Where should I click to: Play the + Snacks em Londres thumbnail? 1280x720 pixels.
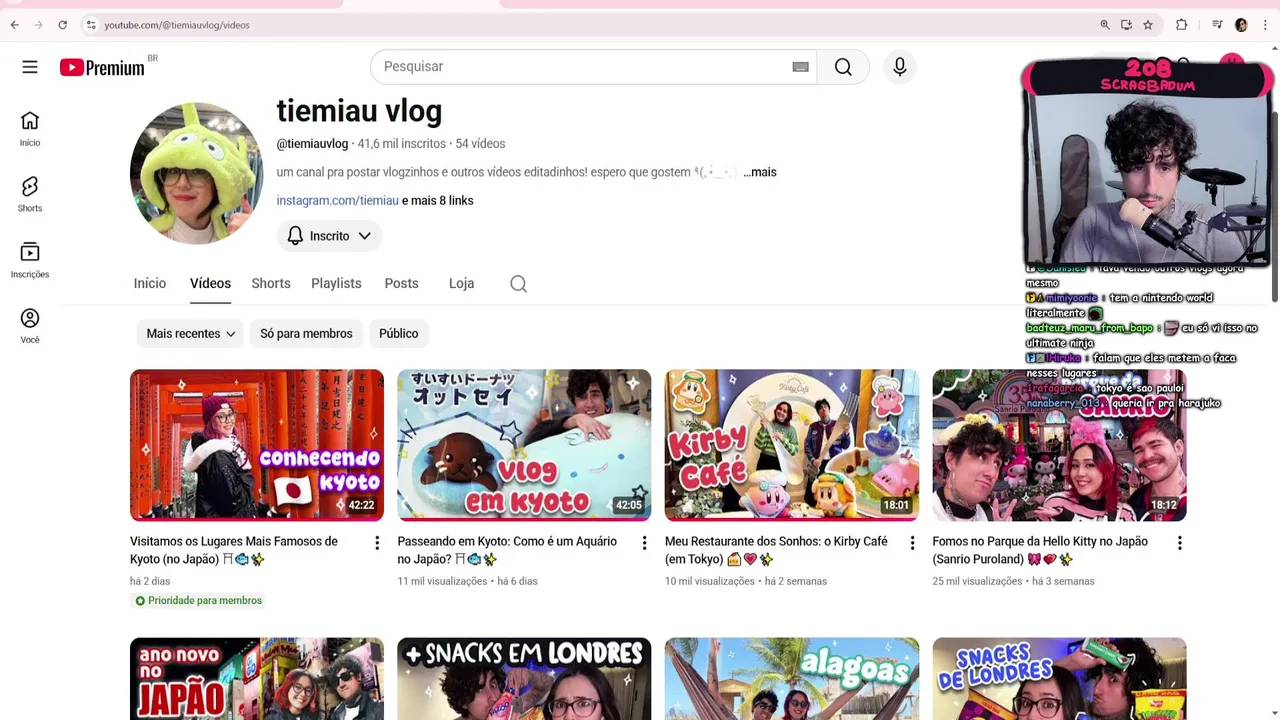(524, 679)
